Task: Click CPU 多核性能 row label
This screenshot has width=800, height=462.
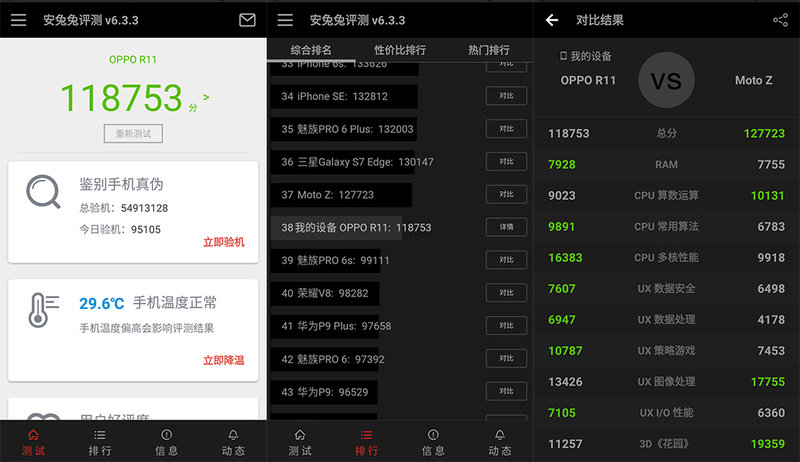Action: click(x=666, y=258)
